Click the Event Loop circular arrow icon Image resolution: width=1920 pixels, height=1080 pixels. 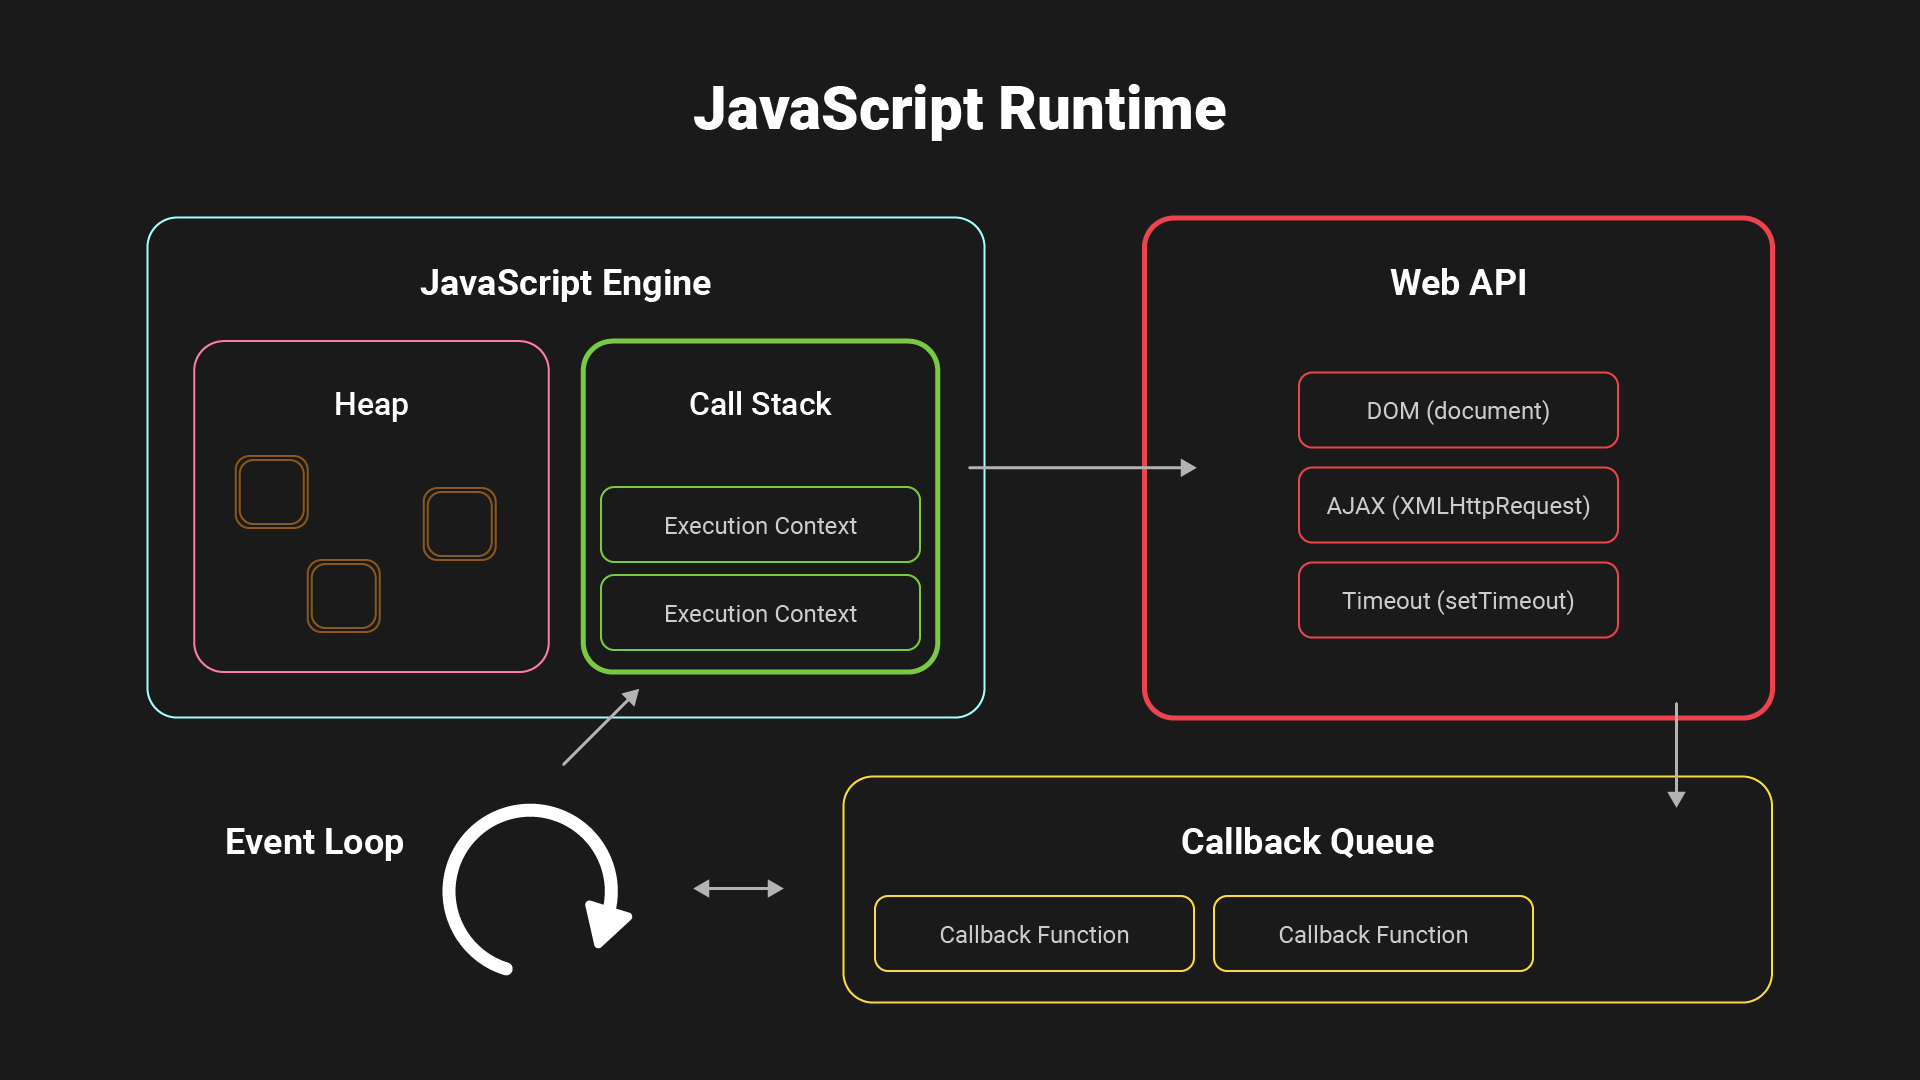click(536, 889)
